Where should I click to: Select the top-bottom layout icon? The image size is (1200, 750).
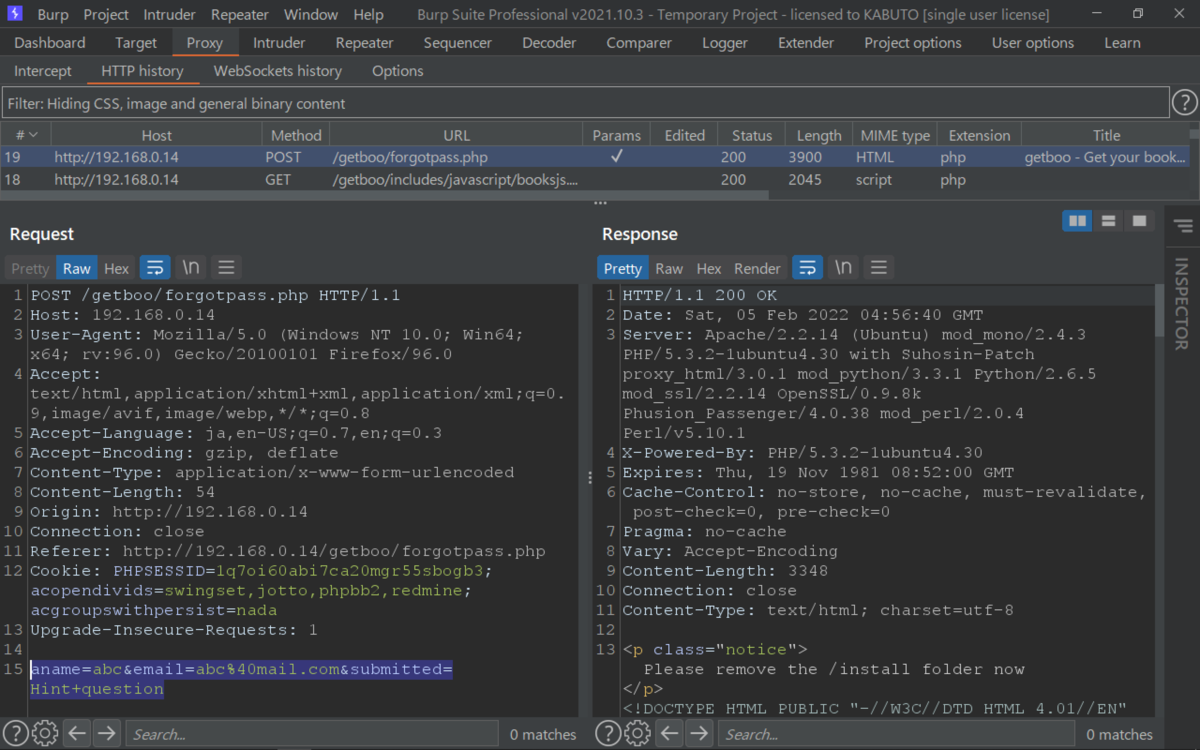[x=1107, y=221]
